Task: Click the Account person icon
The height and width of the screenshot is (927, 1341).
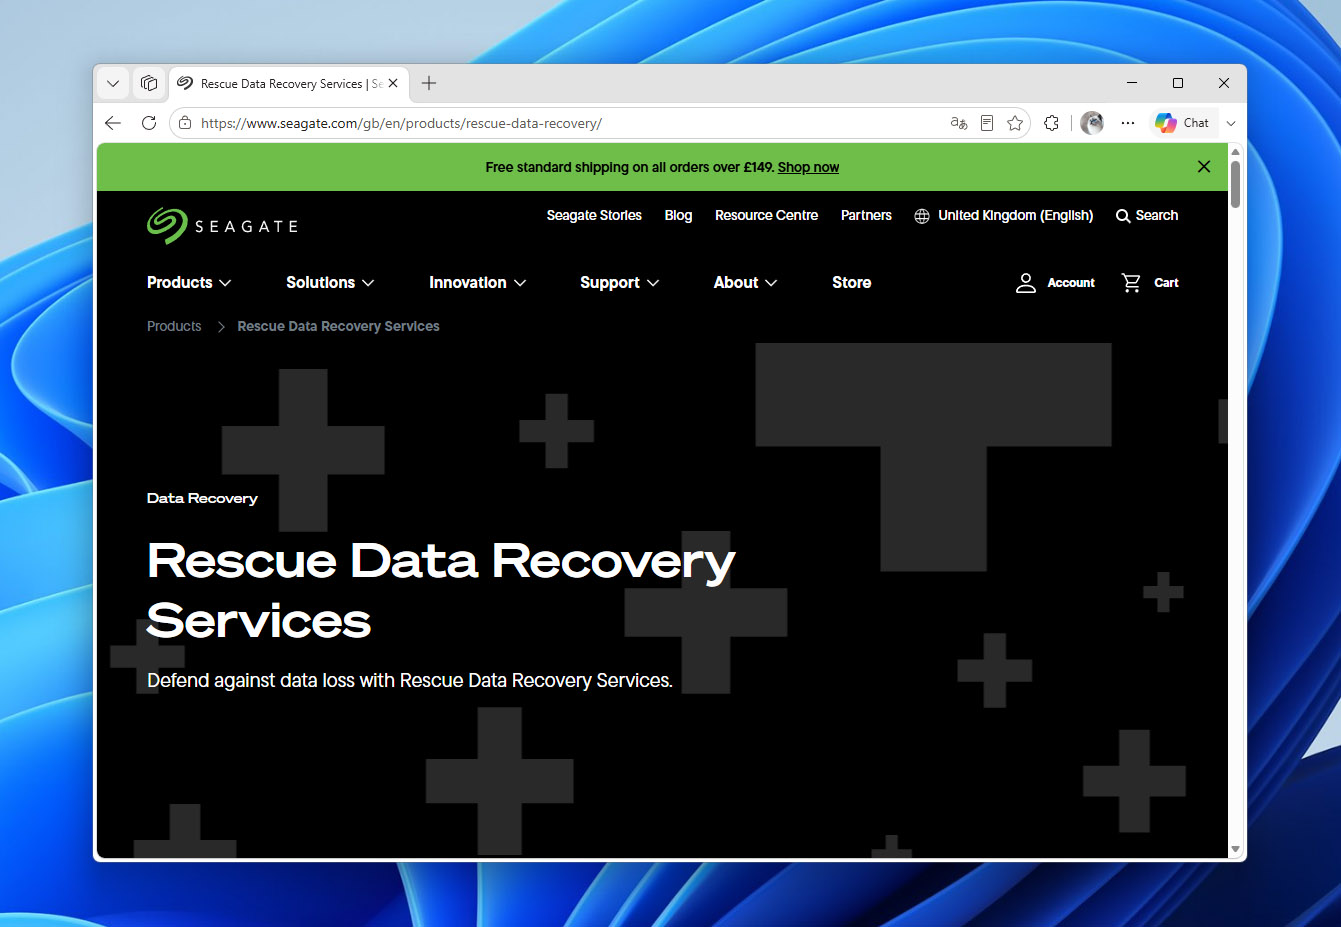Action: [x=1025, y=283]
